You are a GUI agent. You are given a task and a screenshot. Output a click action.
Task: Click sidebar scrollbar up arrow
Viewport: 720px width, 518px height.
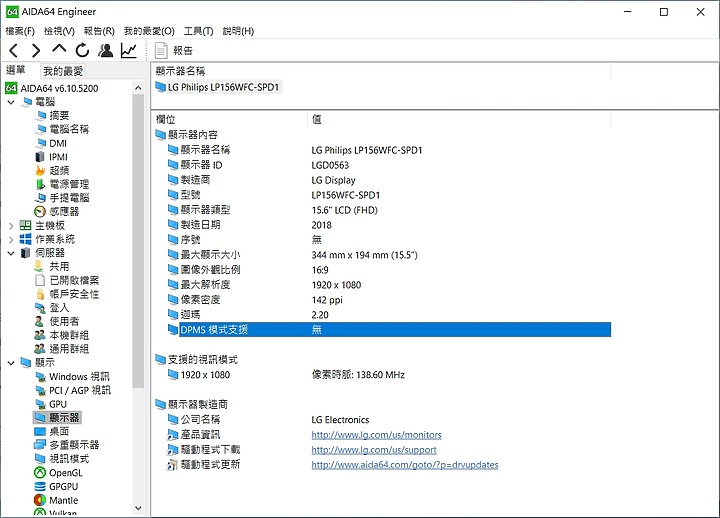tap(138, 87)
